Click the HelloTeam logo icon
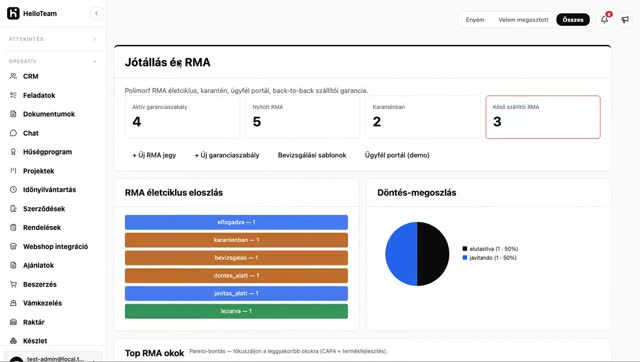Viewport: 640px width, 362px height. pyautogui.click(x=13, y=13)
